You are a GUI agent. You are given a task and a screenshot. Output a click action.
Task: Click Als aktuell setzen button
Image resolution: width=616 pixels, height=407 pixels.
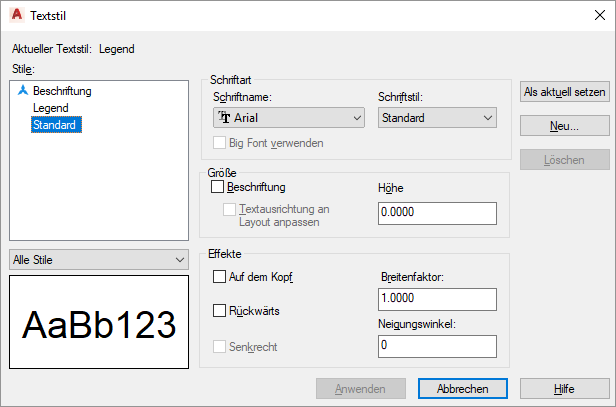[565, 92]
